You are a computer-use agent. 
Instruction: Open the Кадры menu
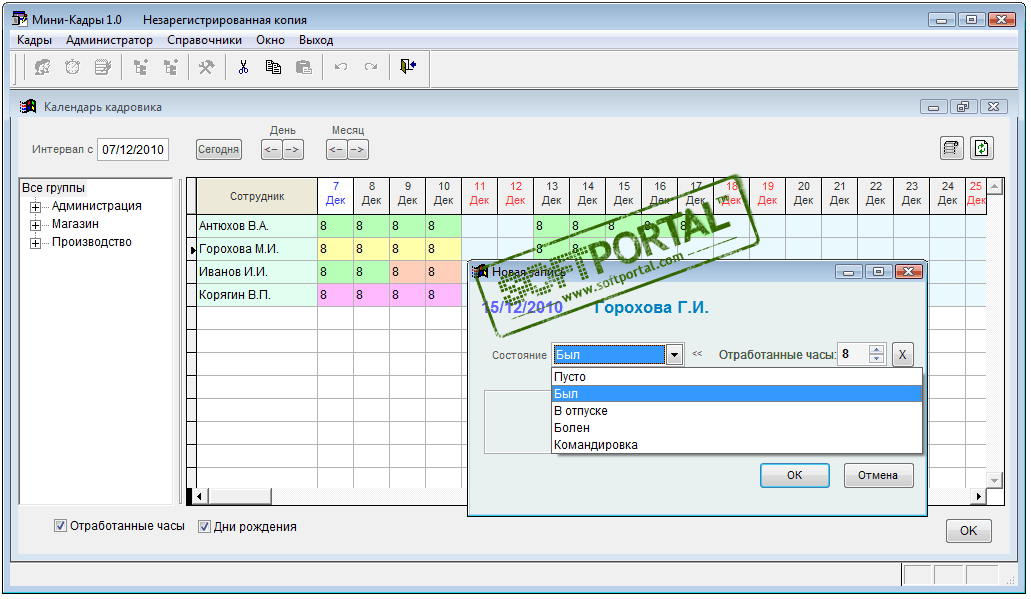click(34, 40)
